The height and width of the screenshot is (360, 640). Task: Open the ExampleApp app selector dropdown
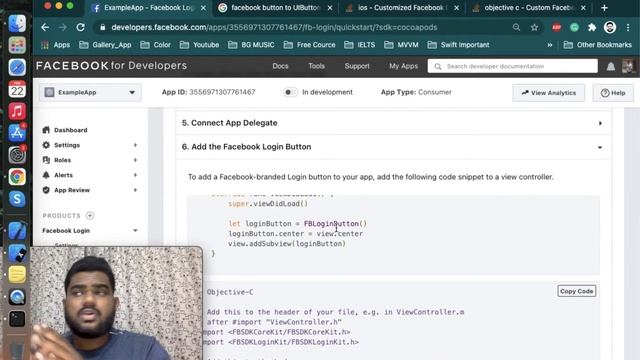[x=90, y=92]
